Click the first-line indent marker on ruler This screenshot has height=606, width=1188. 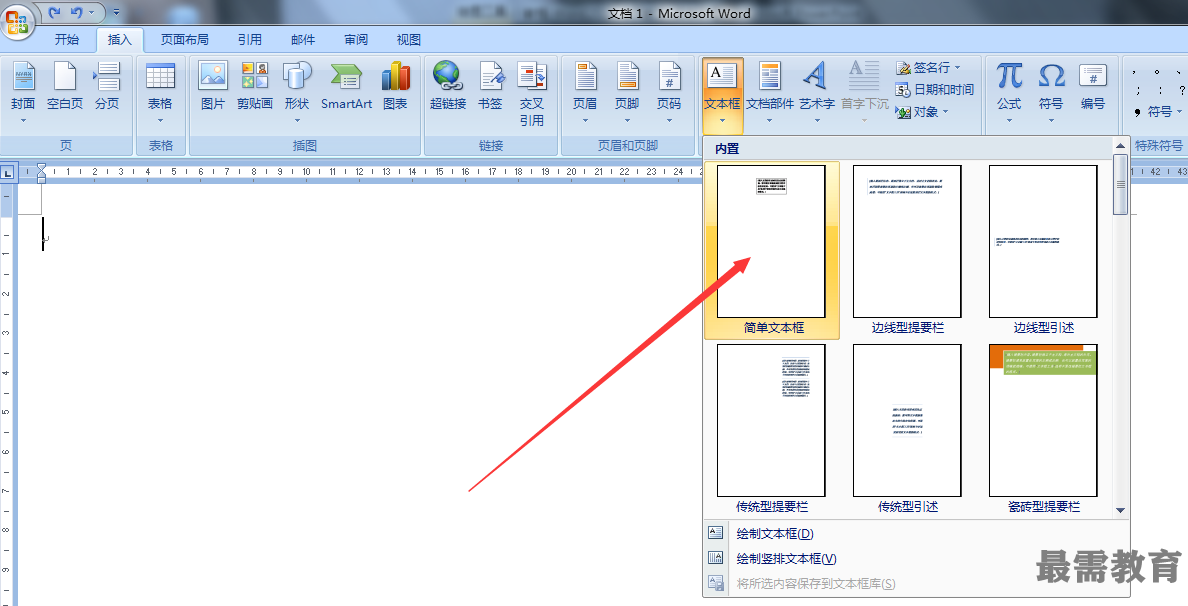(x=42, y=168)
